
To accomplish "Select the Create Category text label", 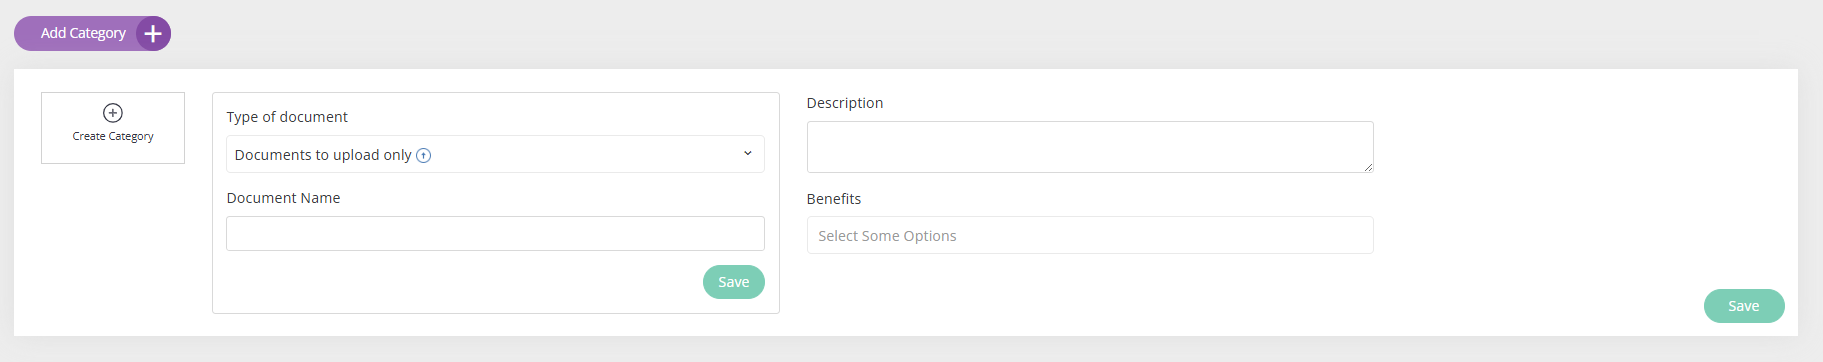I will click(113, 136).
